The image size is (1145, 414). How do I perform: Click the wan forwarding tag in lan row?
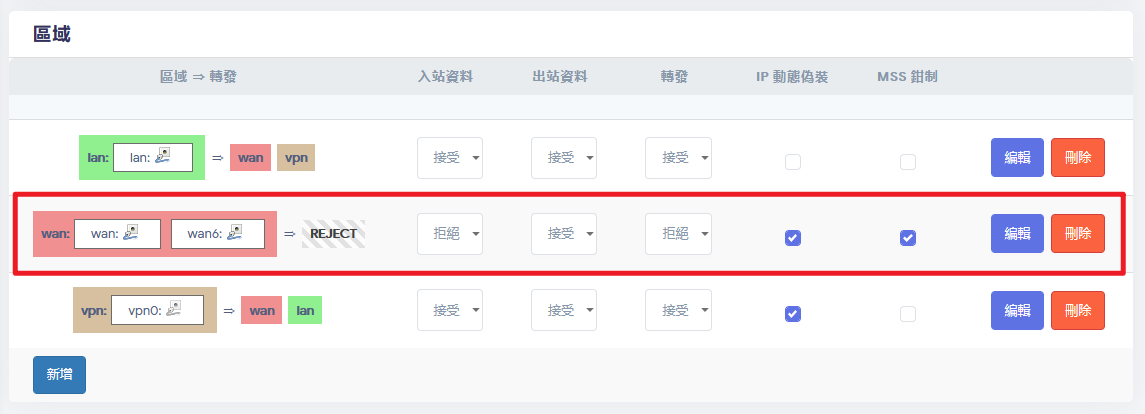tap(250, 157)
